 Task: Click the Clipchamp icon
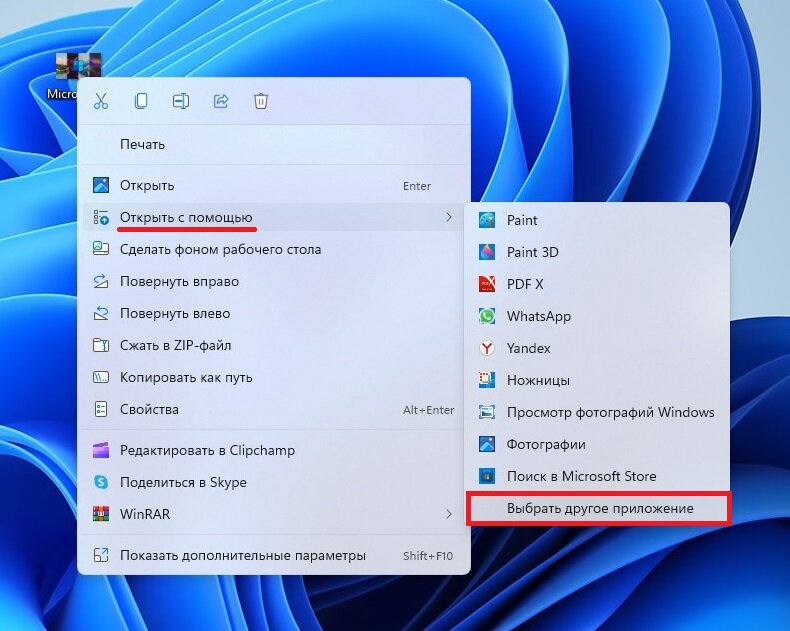101,450
